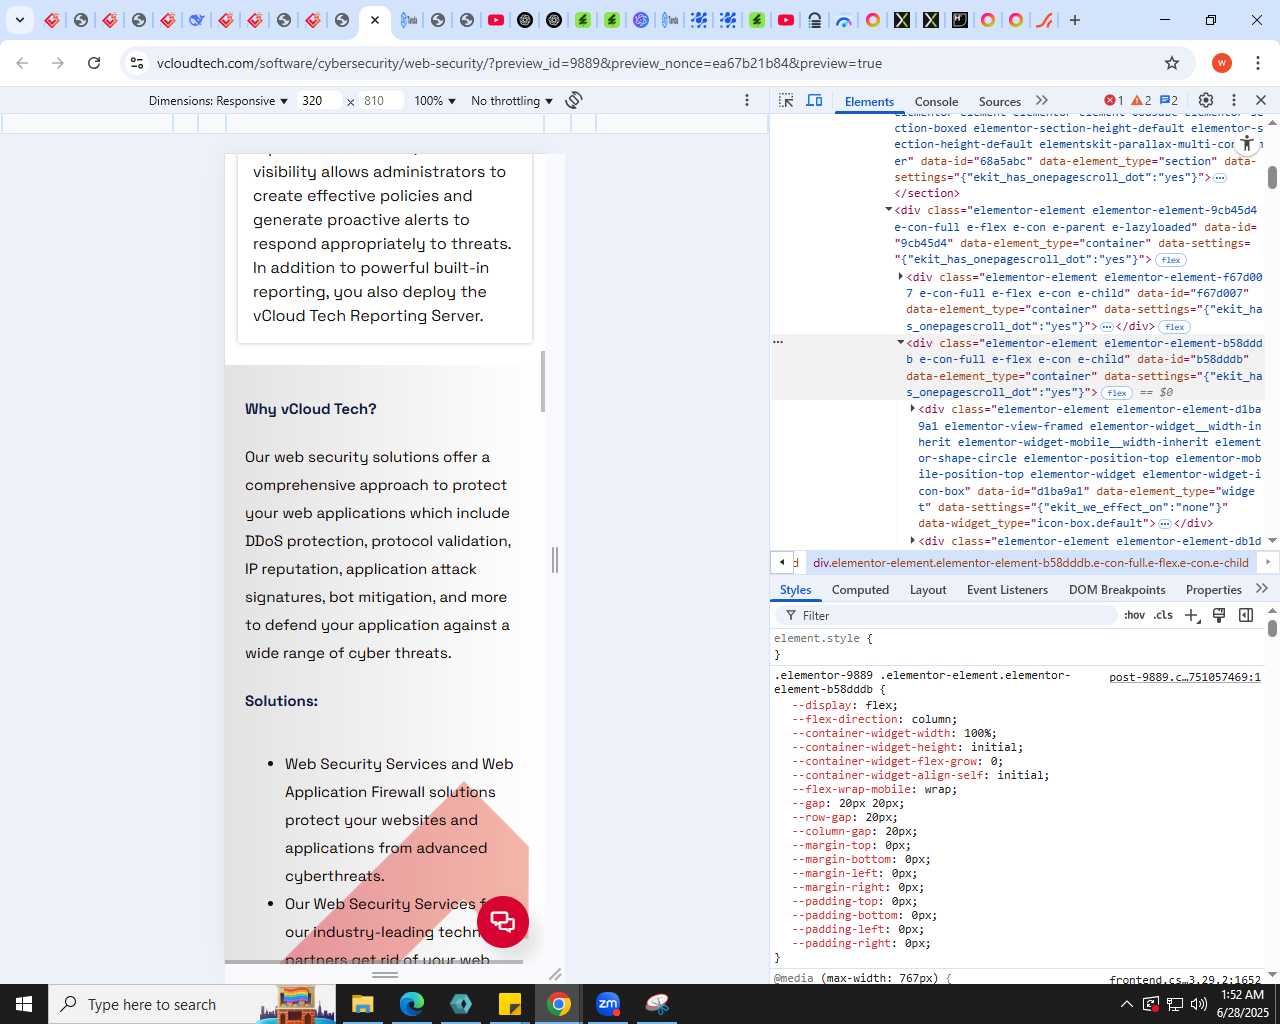Open the Computed styles tab
The image size is (1280, 1024).
pyautogui.click(x=860, y=590)
